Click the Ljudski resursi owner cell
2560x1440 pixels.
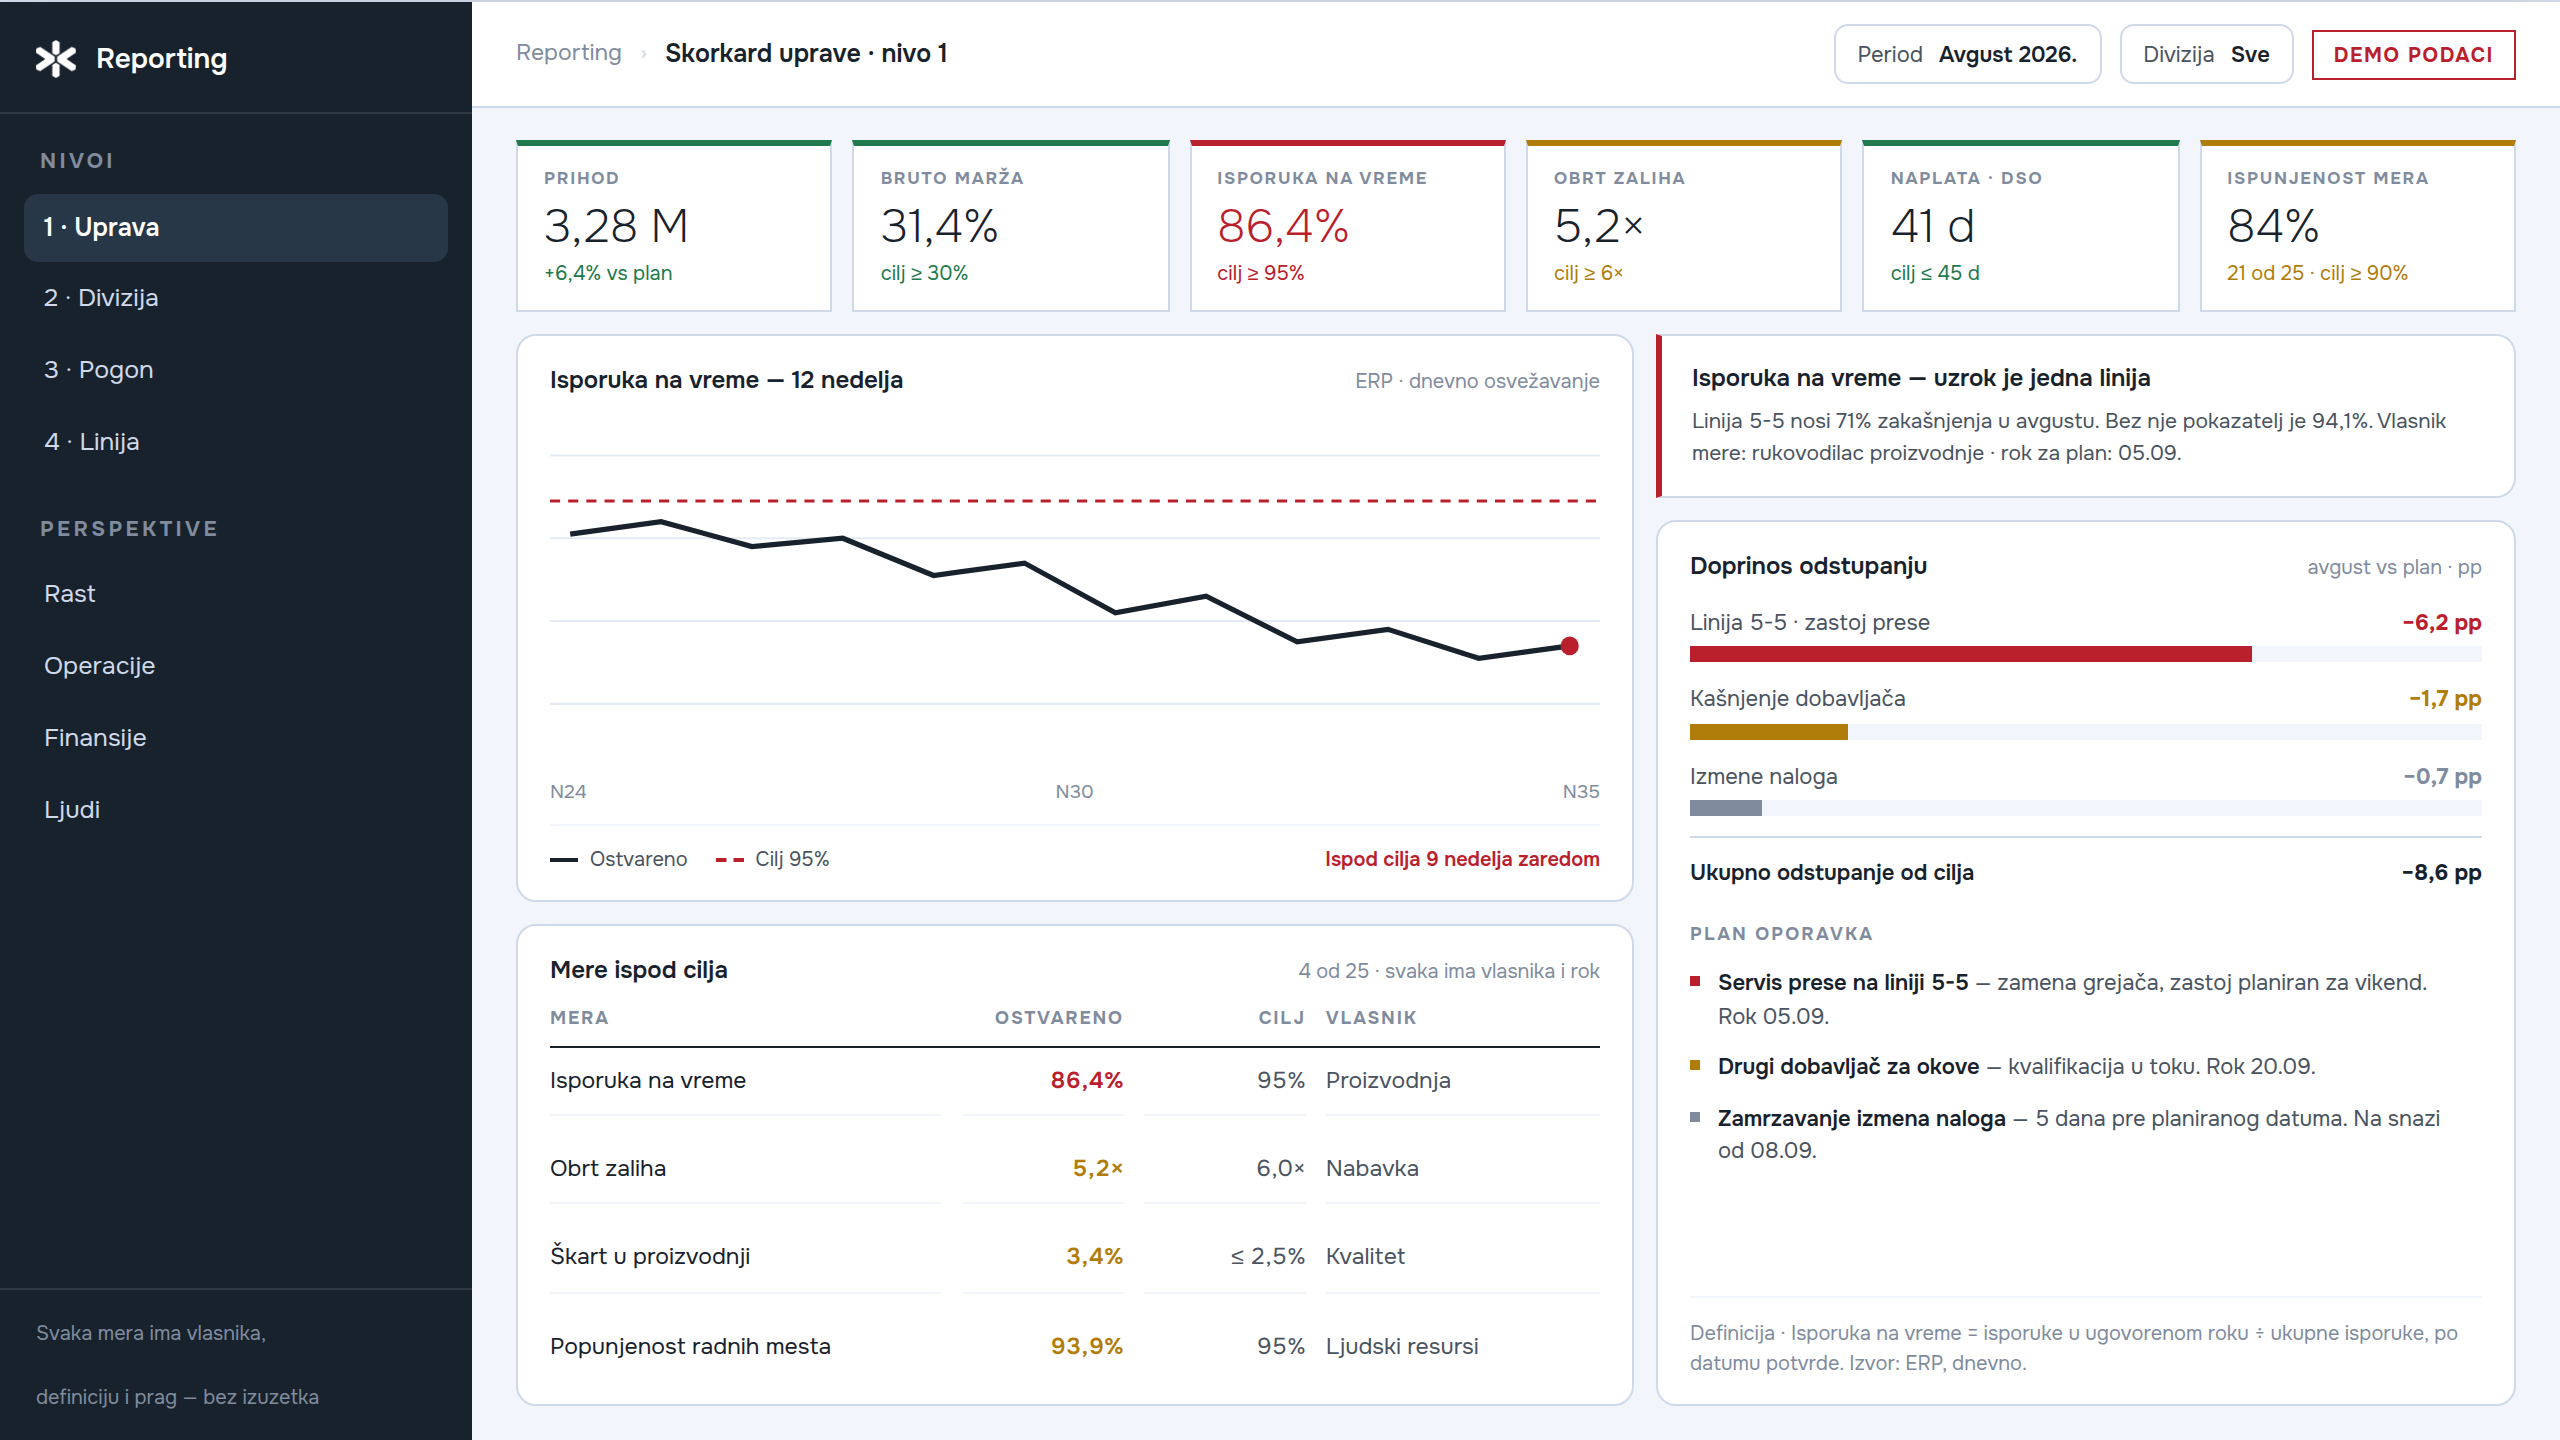1402,1346
